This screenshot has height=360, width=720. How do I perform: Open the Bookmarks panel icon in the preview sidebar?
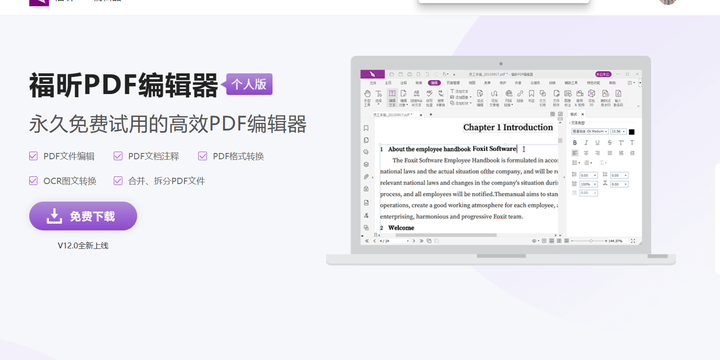coord(366,128)
